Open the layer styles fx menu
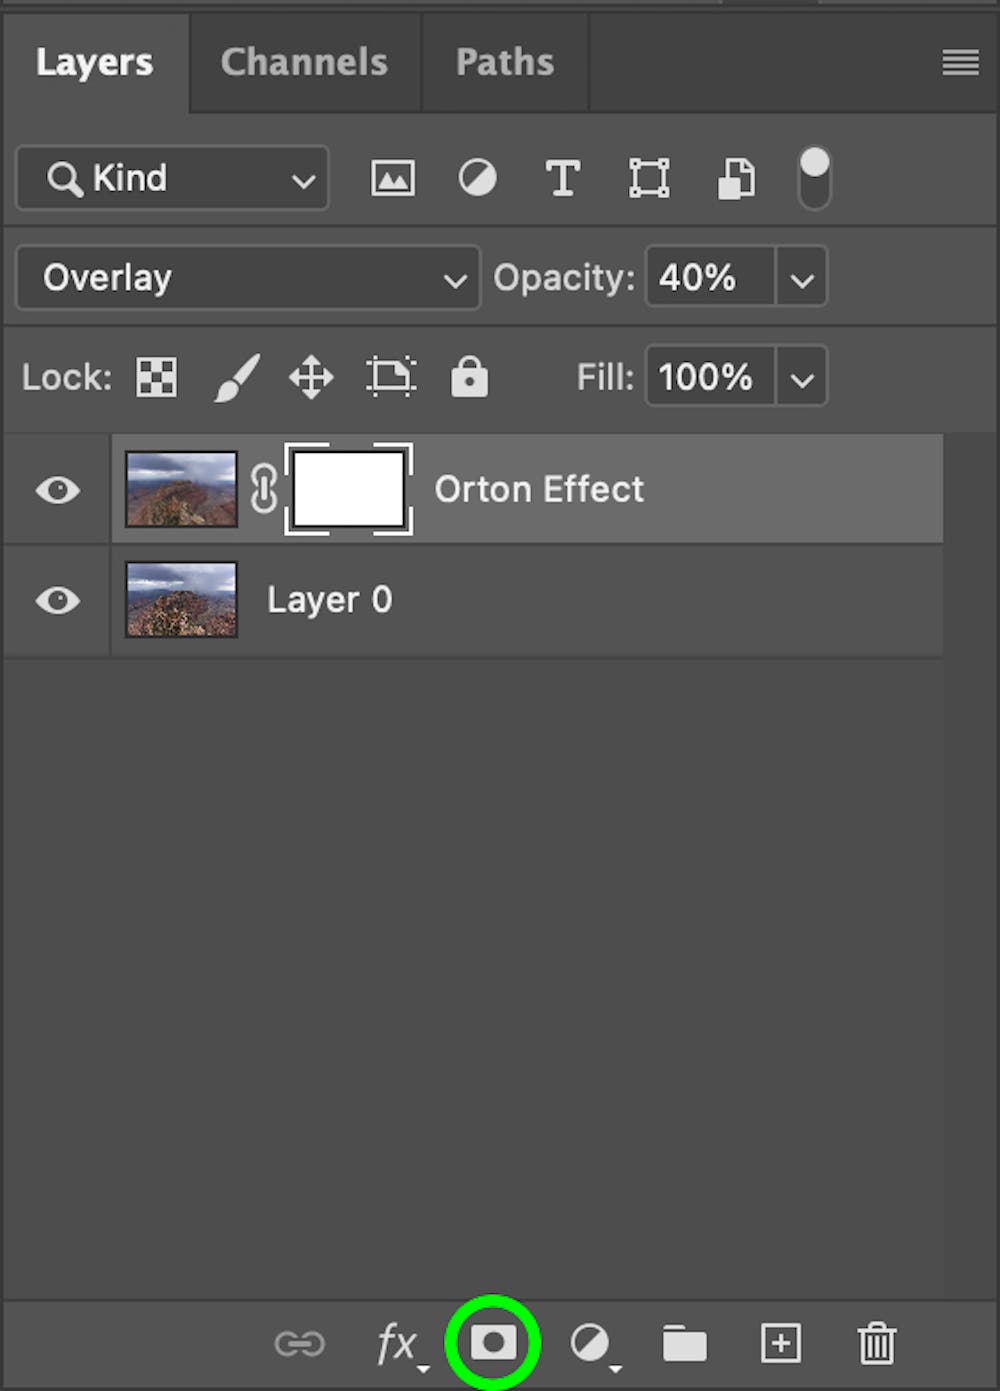The image size is (1000, 1391). point(397,1344)
